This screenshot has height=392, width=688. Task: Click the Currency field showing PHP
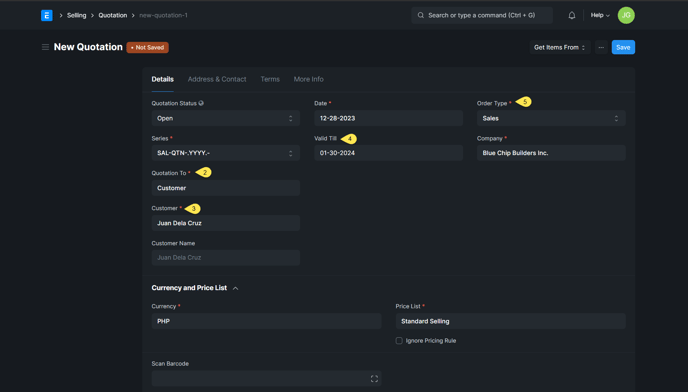click(x=266, y=321)
